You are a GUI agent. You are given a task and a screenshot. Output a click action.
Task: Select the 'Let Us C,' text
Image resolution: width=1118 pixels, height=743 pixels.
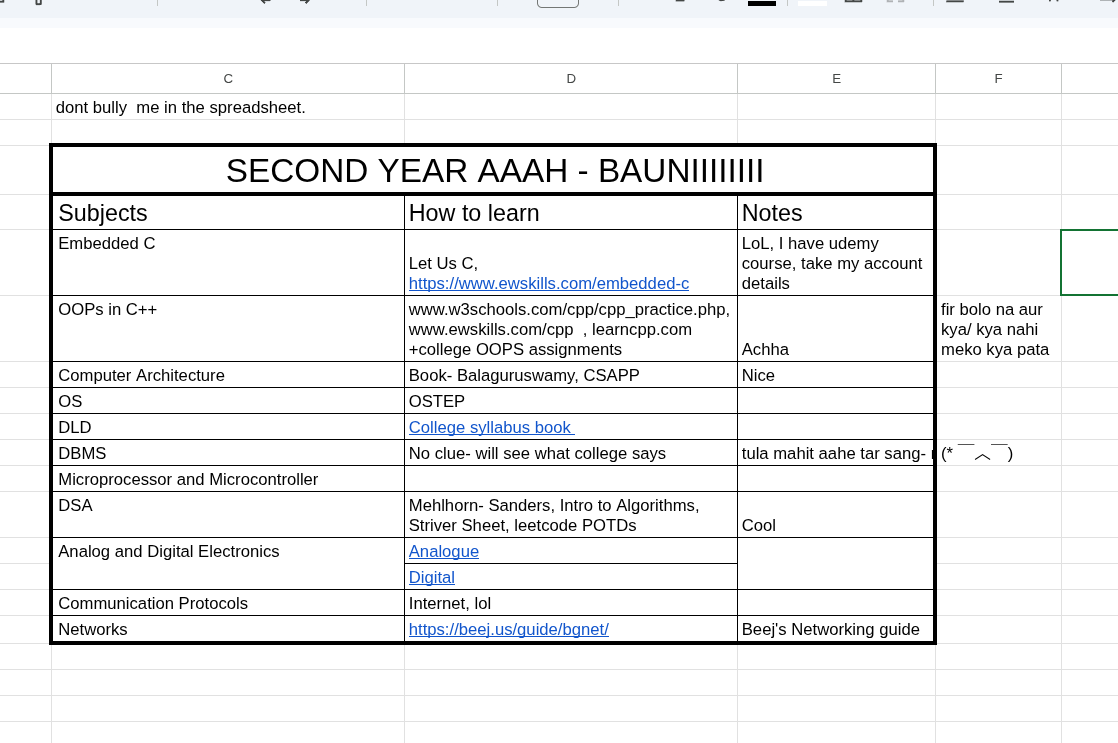tap(443, 264)
